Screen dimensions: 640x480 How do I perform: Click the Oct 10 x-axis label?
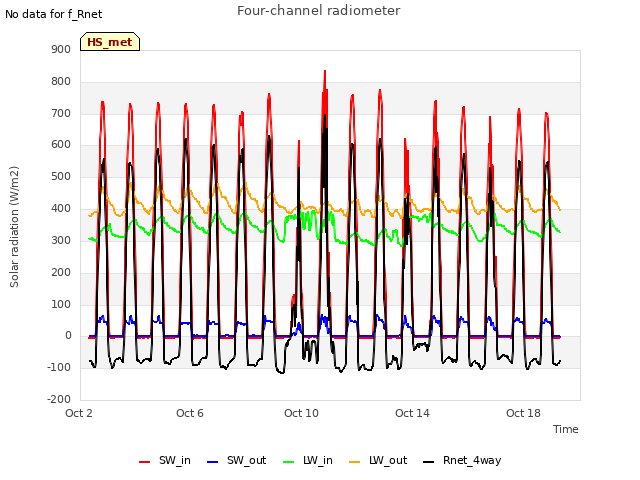point(301,413)
